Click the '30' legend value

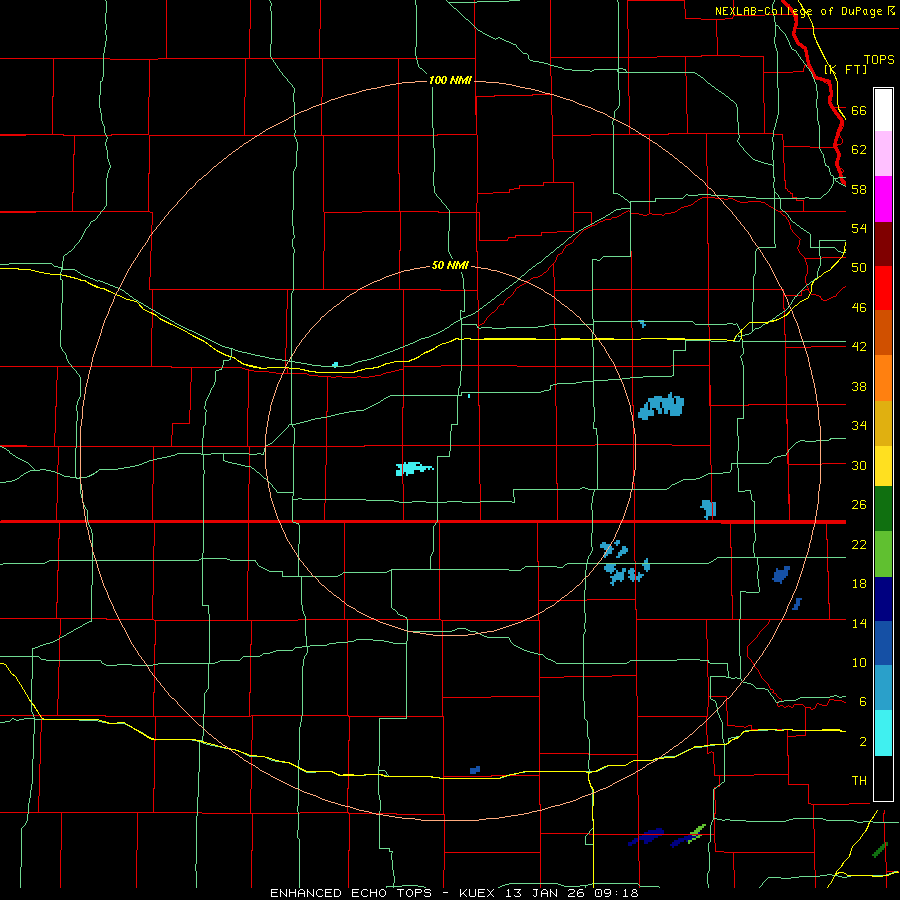(859, 465)
